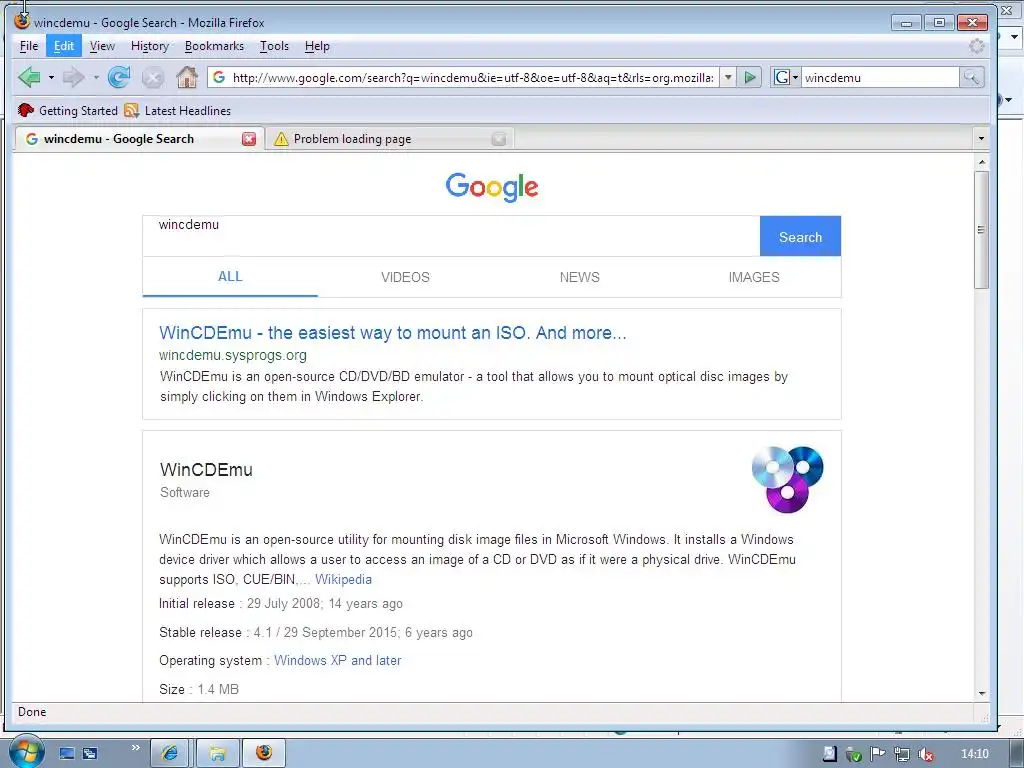
Task: Open the Help menu
Action: [317, 46]
